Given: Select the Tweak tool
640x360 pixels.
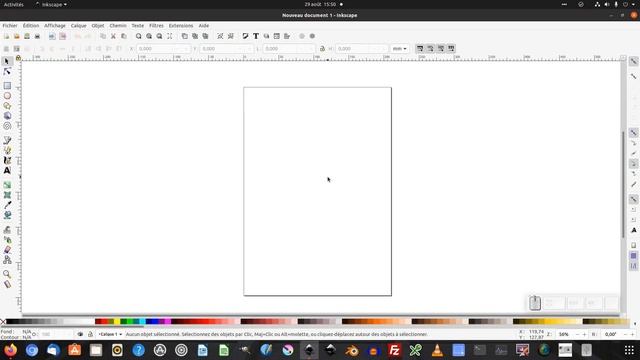Looking at the screenshot, I should pyautogui.click(x=7, y=230).
